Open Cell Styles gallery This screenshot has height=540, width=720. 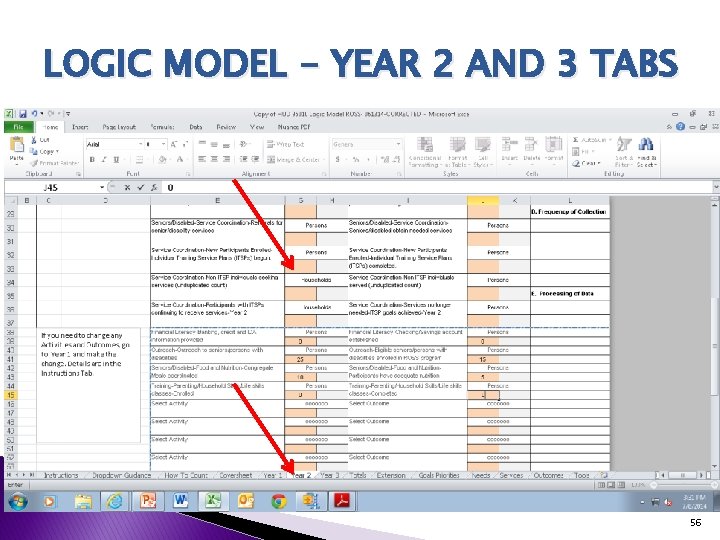pos(482,152)
